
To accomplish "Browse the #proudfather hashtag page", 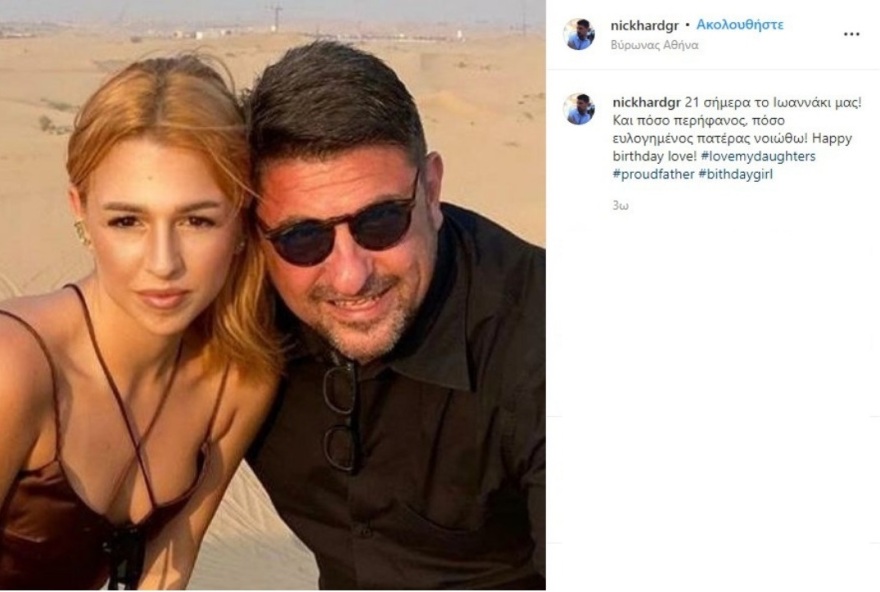I will [649, 174].
